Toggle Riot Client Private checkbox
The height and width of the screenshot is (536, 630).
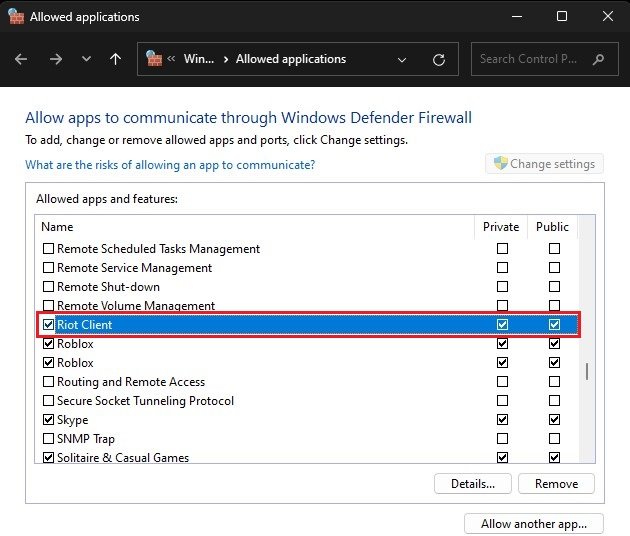(x=502, y=325)
